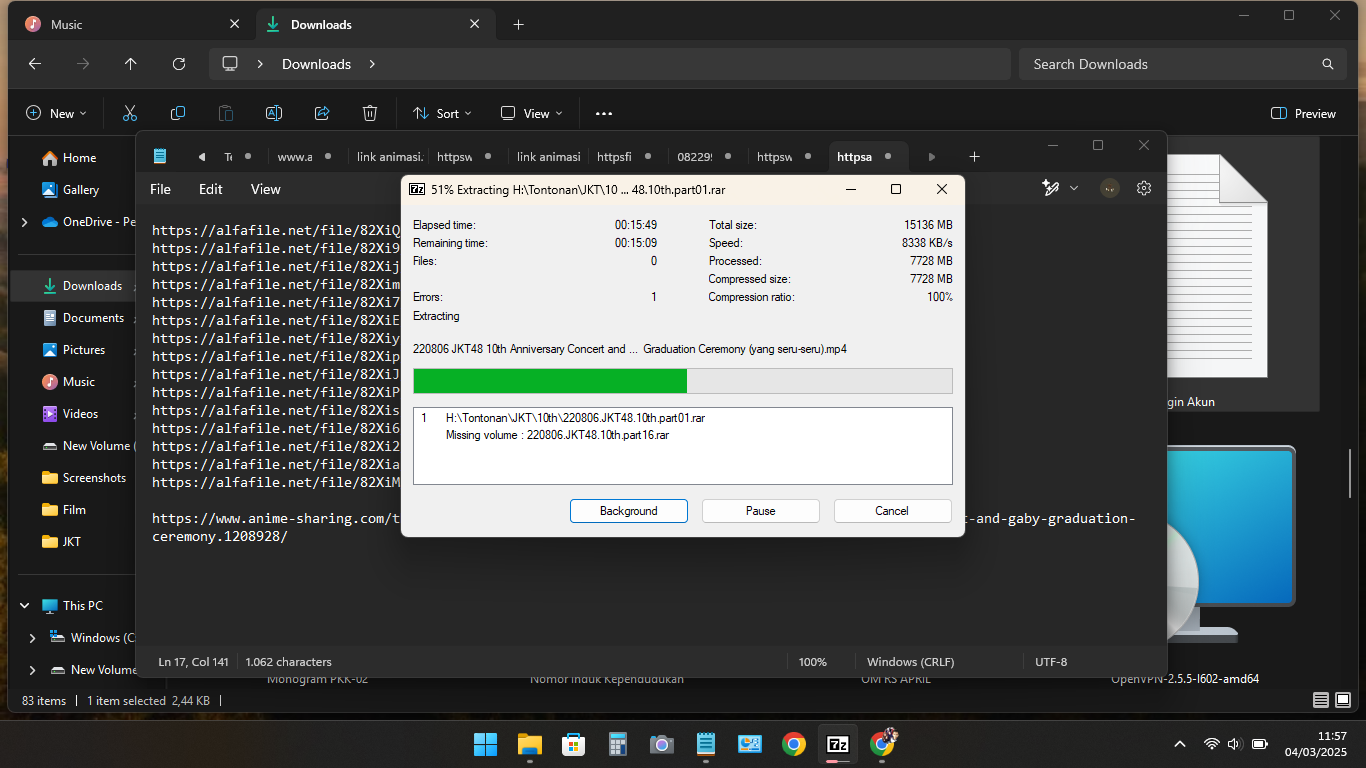Click Missing volume error message line

coord(557,435)
